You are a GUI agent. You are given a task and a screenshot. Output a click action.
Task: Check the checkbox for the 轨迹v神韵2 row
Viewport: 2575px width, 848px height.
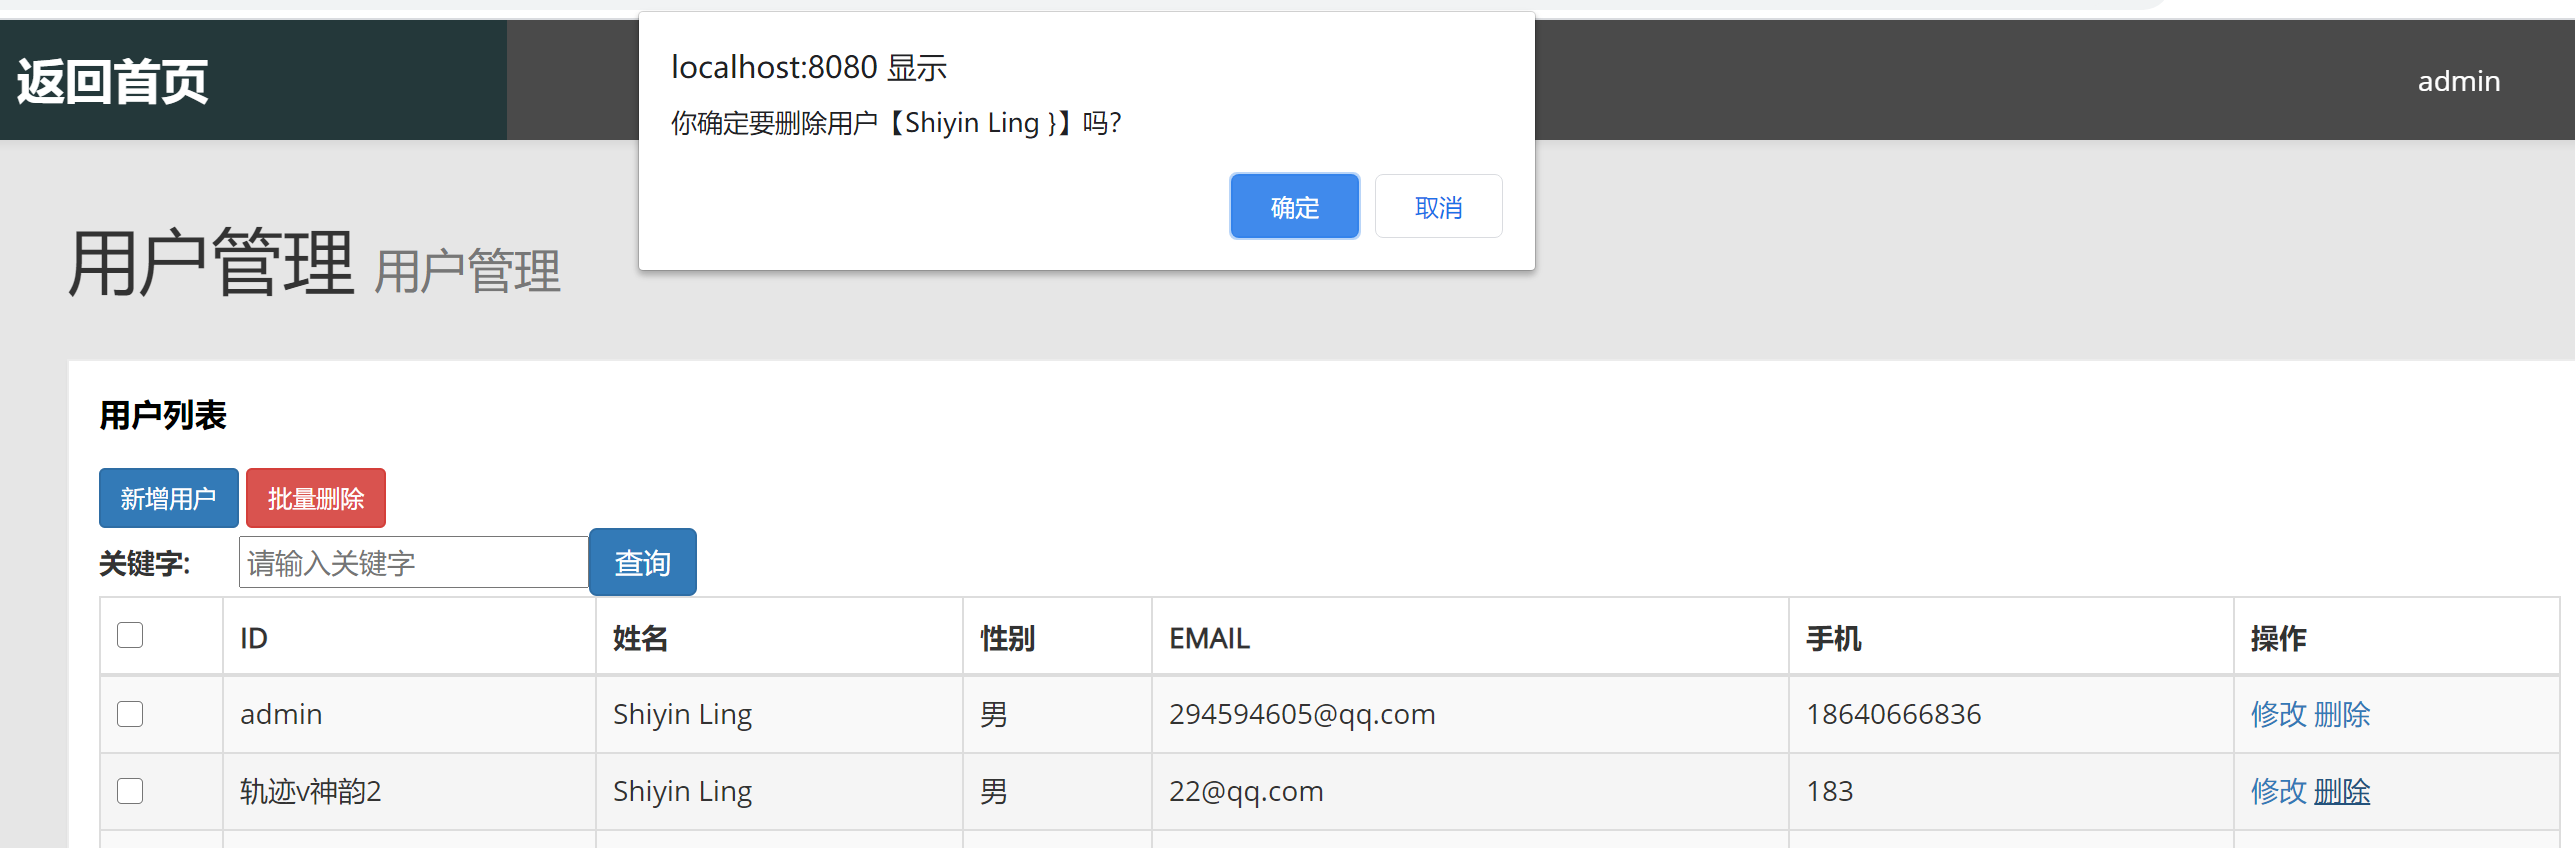point(130,791)
